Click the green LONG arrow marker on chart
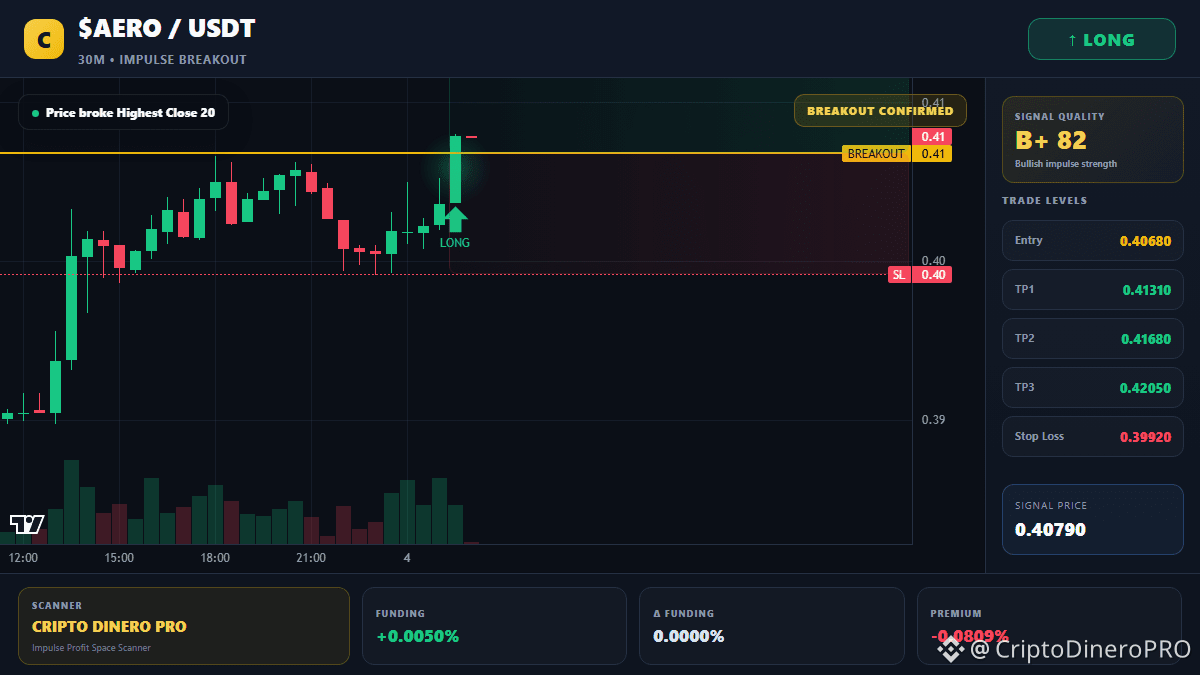Image resolution: width=1200 pixels, height=675 pixels. [x=455, y=219]
